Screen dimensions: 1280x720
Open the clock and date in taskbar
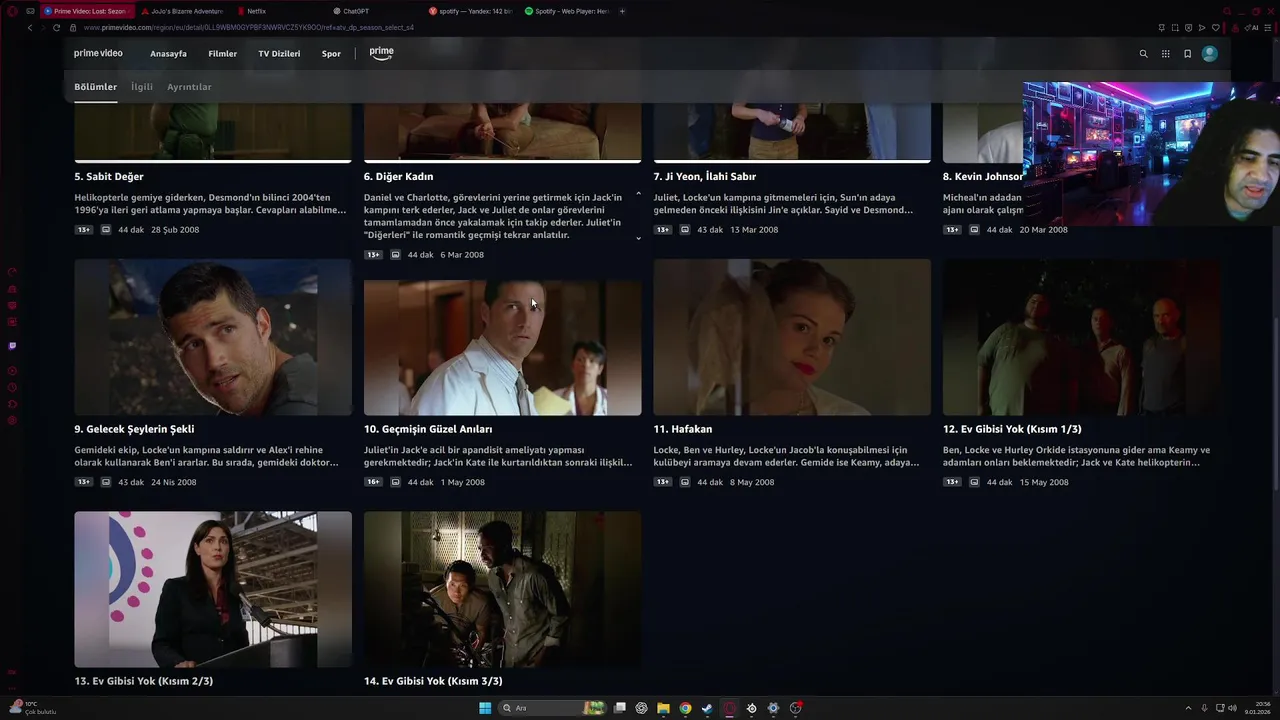(x=1258, y=708)
